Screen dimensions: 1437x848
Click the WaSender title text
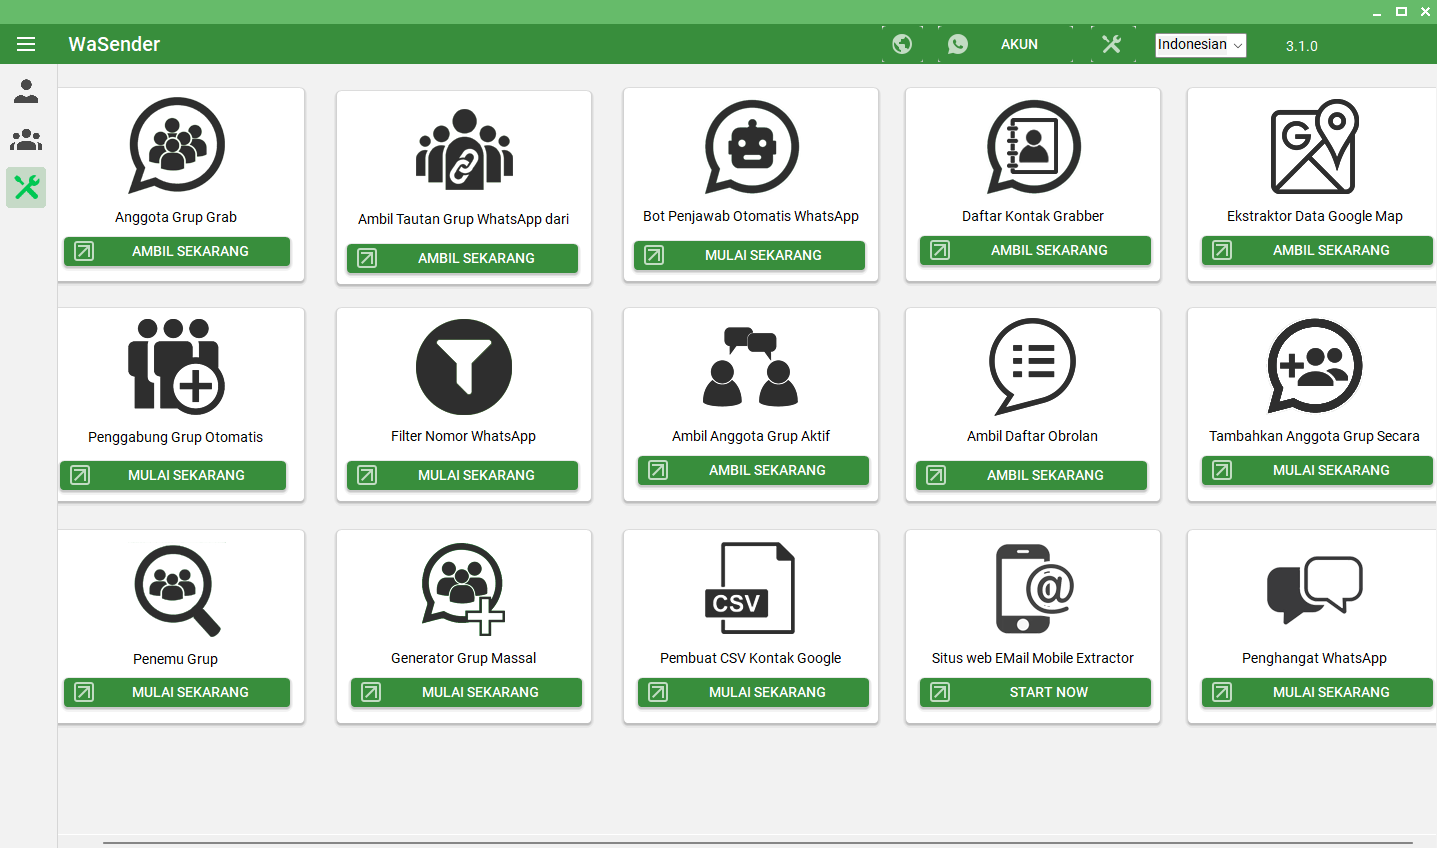tap(114, 44)
